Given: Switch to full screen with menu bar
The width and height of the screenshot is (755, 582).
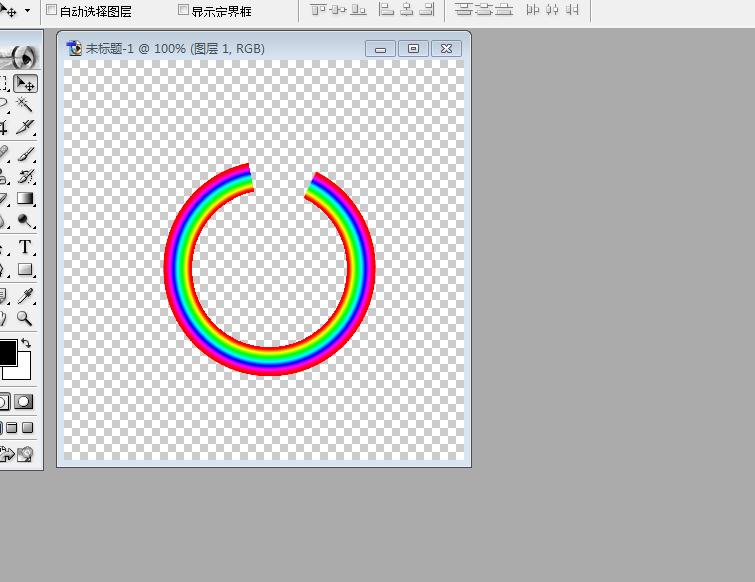Looking at the screenshot, I should [x=12, y=427].
